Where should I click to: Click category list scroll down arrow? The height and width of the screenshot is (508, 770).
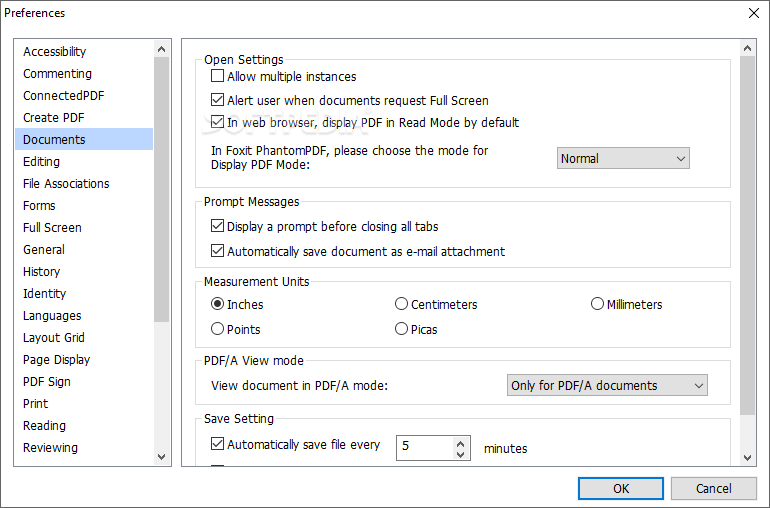click(161, 456)
